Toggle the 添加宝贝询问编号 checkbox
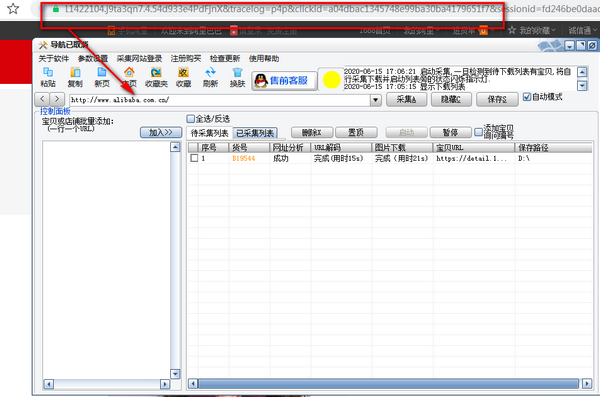The height and width of the screenshot is (397, 600). (478, 132)
